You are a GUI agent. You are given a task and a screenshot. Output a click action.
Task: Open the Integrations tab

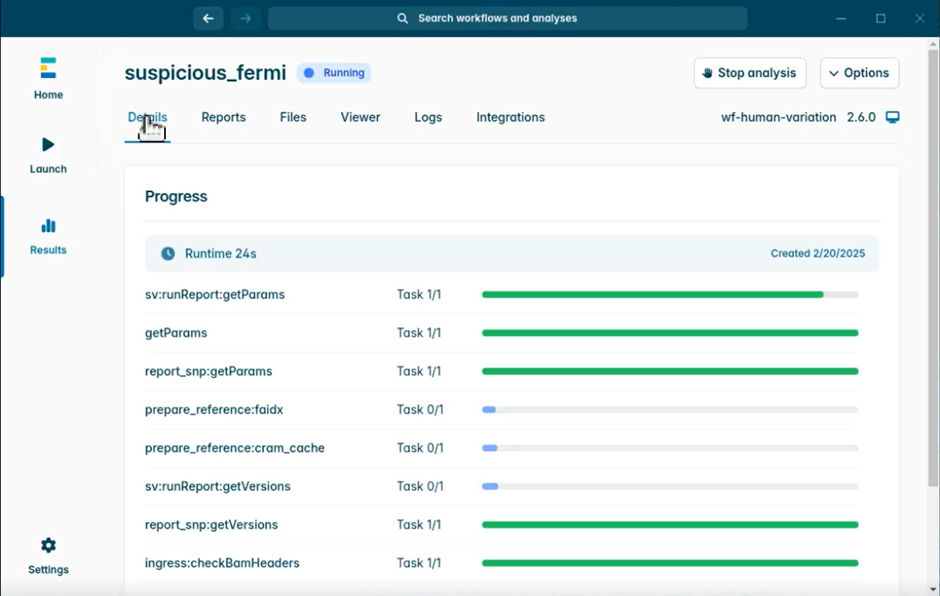(x=511, y=118)
